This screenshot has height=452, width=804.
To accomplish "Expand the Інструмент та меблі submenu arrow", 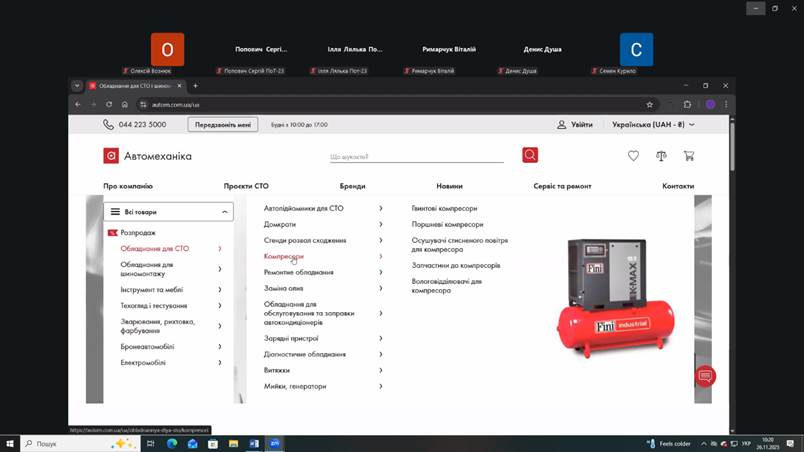I will (x=220, y=289).
